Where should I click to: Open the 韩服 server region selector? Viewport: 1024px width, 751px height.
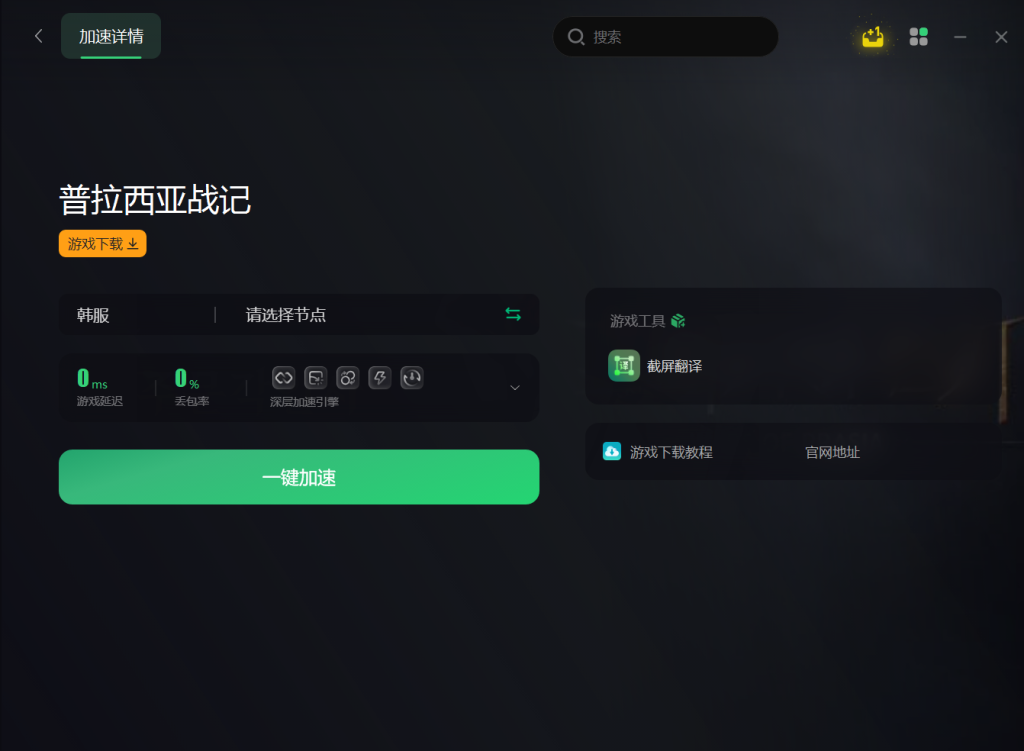(x=137, y=315)
